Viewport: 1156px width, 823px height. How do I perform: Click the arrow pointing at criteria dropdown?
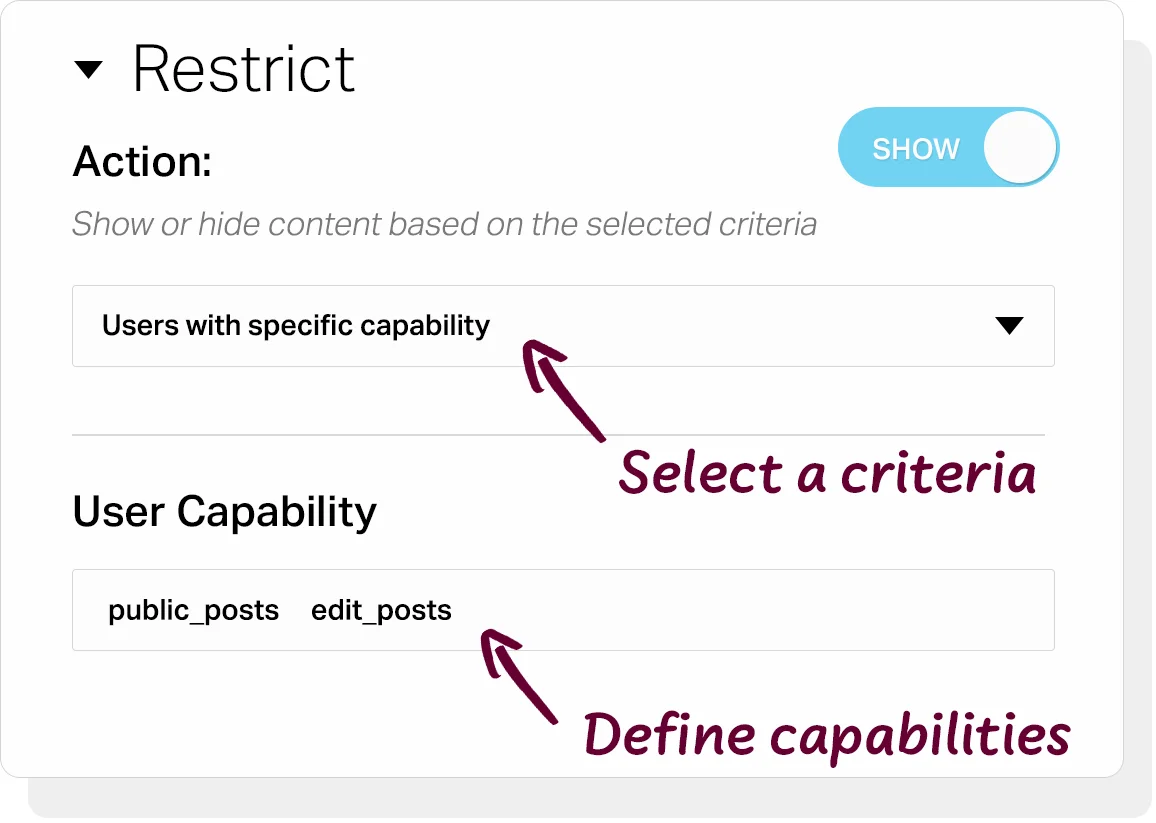click(562, 389)
